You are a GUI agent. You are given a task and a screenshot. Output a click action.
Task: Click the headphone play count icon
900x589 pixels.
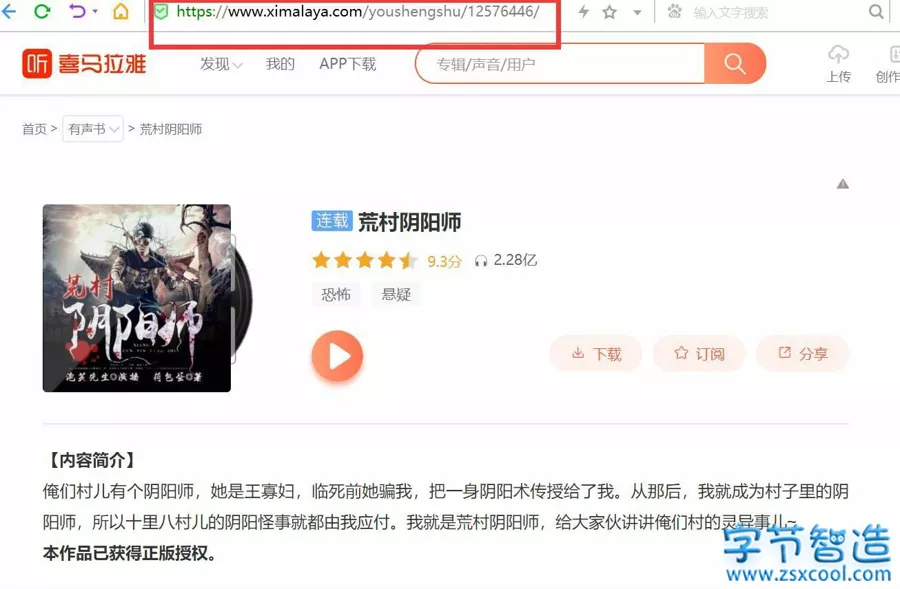(481, 261)
